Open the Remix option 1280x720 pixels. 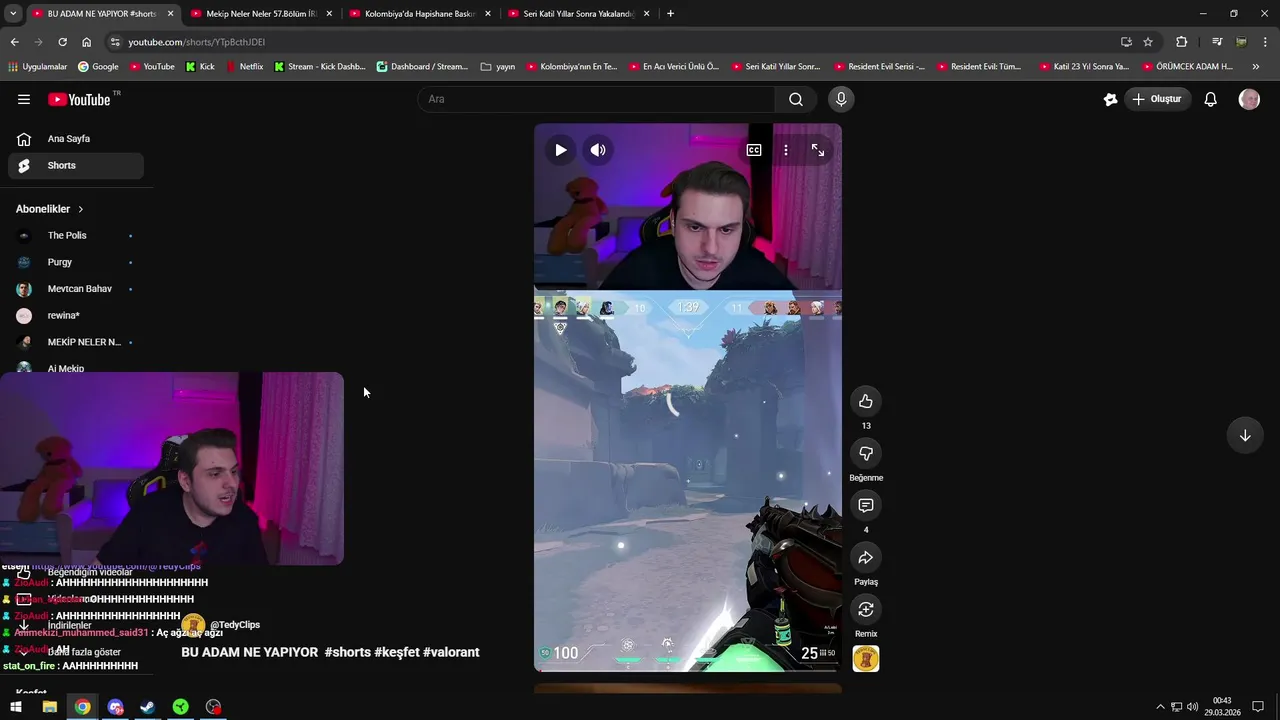(866, 609)
